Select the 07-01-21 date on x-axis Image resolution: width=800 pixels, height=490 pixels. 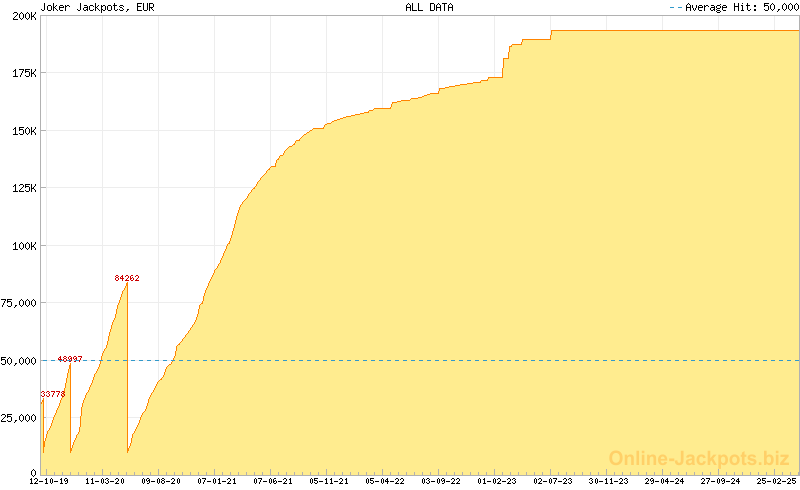pos(217,481)
